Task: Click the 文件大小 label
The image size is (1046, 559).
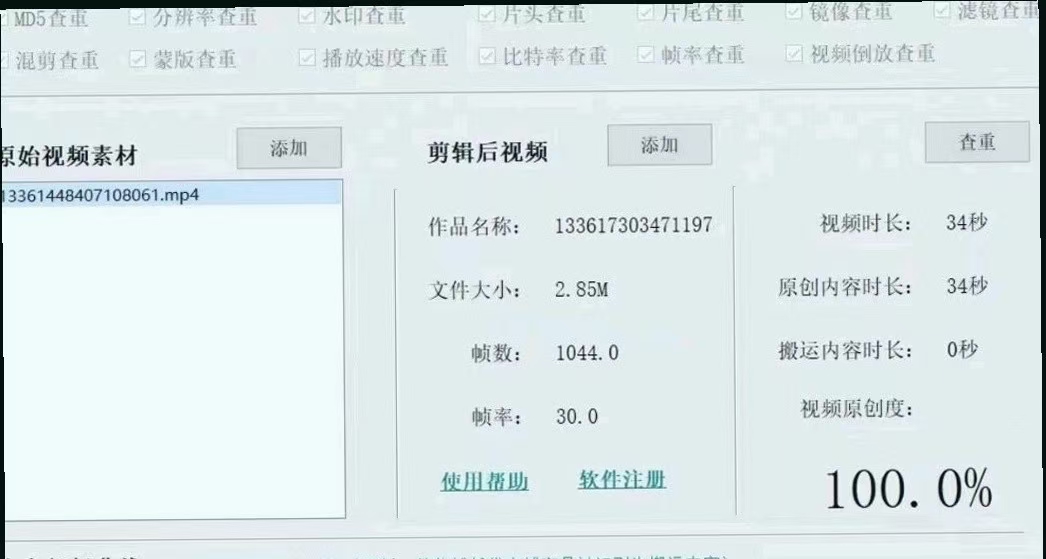Action: click(x=474, y=291)
